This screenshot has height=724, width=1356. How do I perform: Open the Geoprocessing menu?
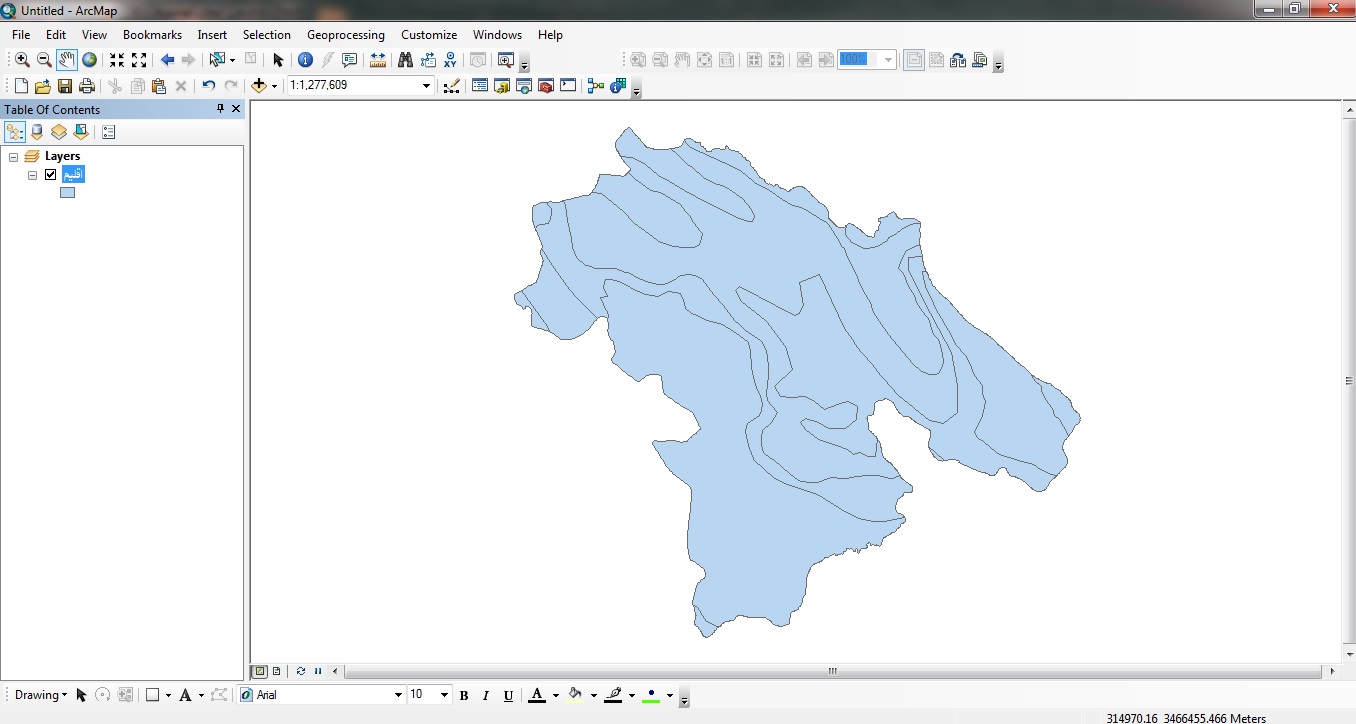tap(346, 35)
